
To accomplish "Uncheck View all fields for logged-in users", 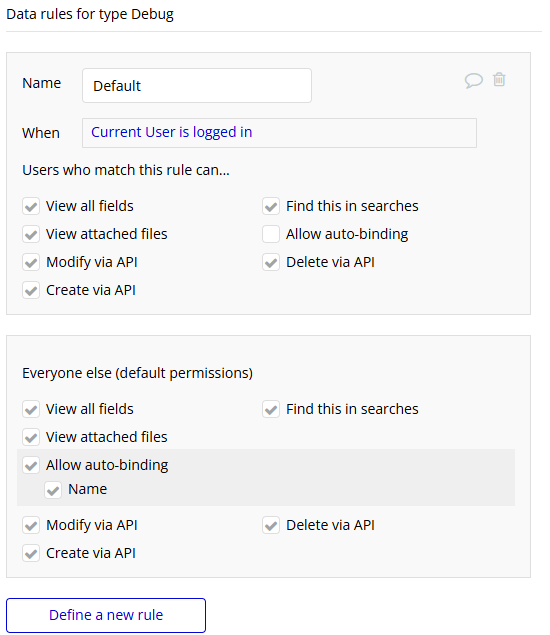I will (x=31, y=206).
